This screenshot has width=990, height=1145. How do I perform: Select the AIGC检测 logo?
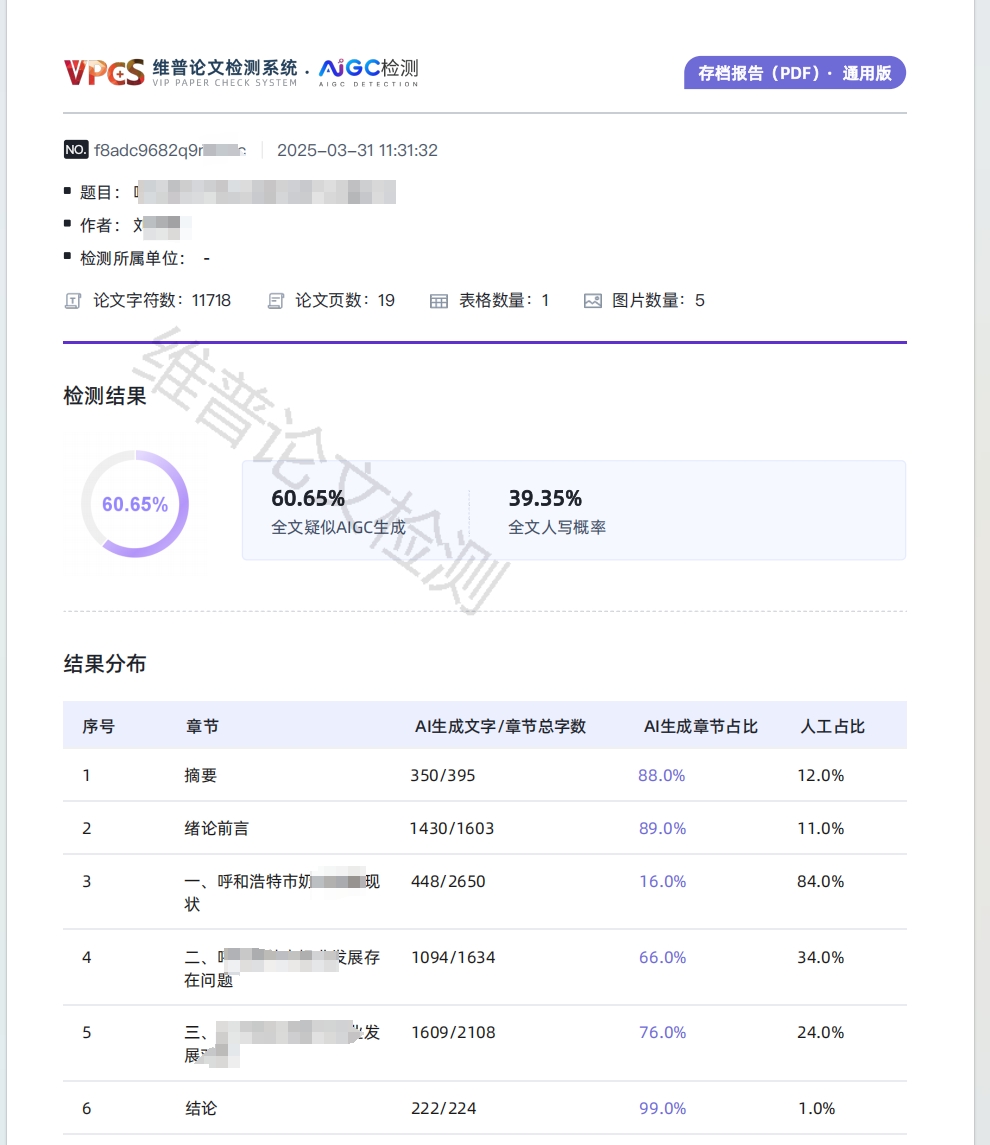pos(367,71)
